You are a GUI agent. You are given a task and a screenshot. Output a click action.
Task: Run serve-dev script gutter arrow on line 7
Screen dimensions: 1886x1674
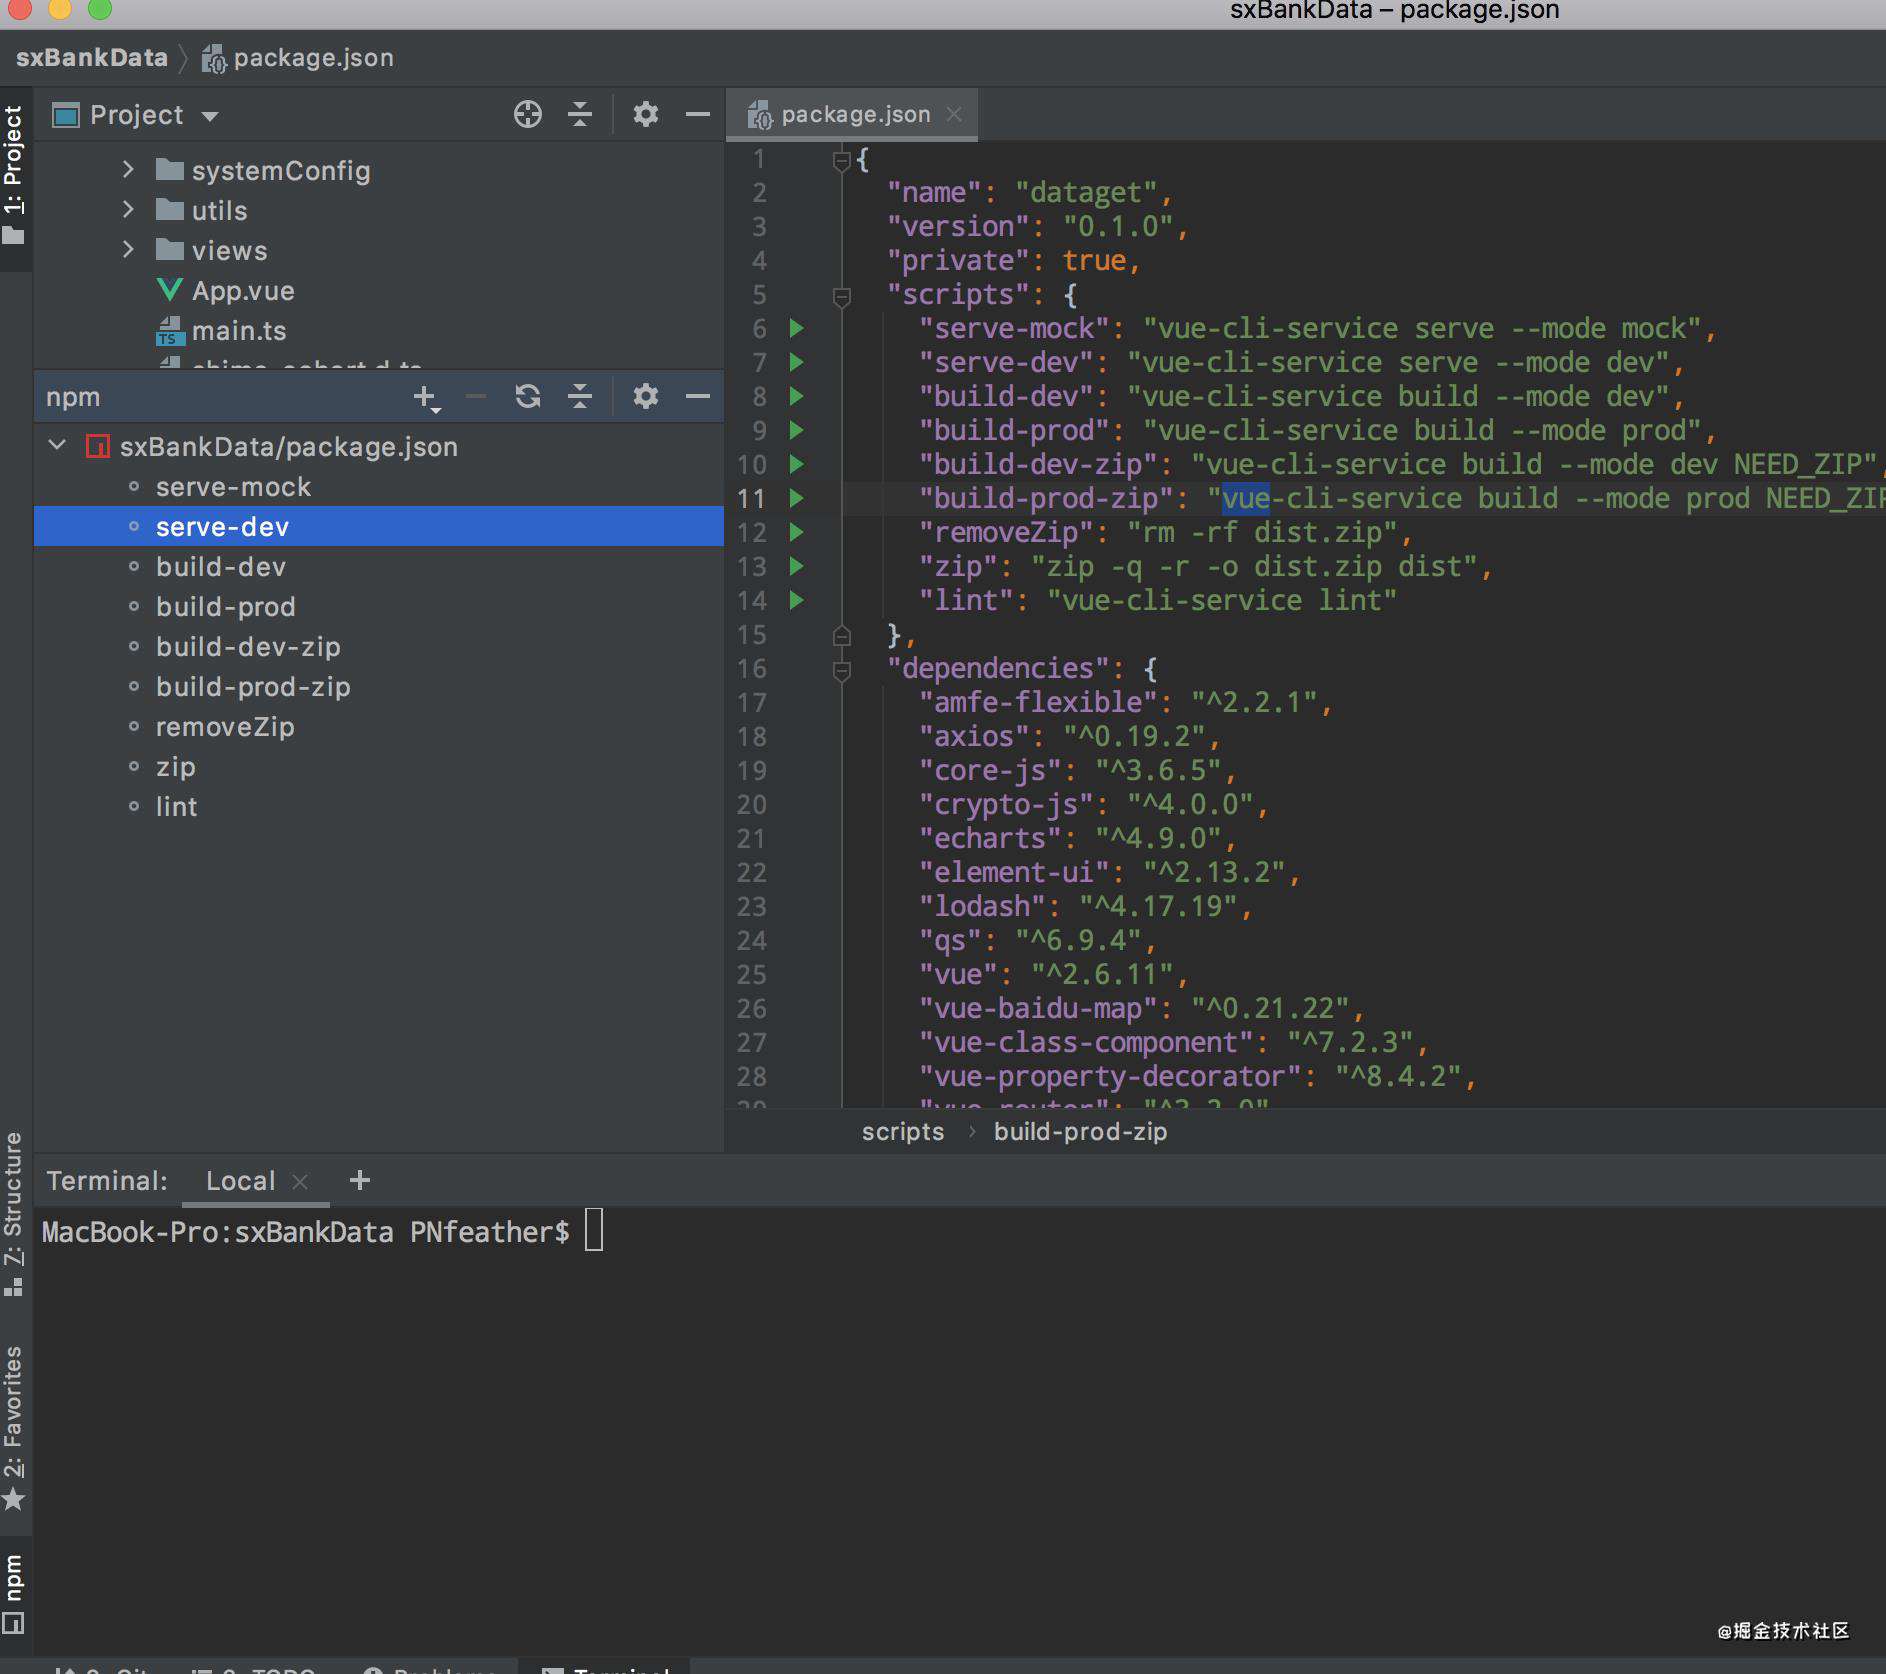pos(797,362)
